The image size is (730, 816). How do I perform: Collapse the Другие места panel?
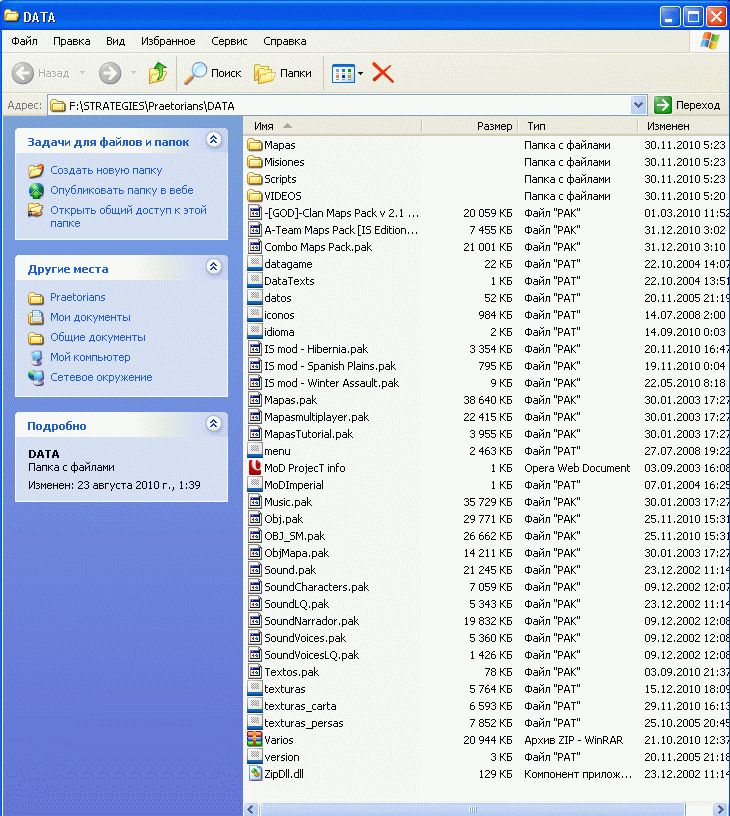pyautogui.click(x=213, y=266)
